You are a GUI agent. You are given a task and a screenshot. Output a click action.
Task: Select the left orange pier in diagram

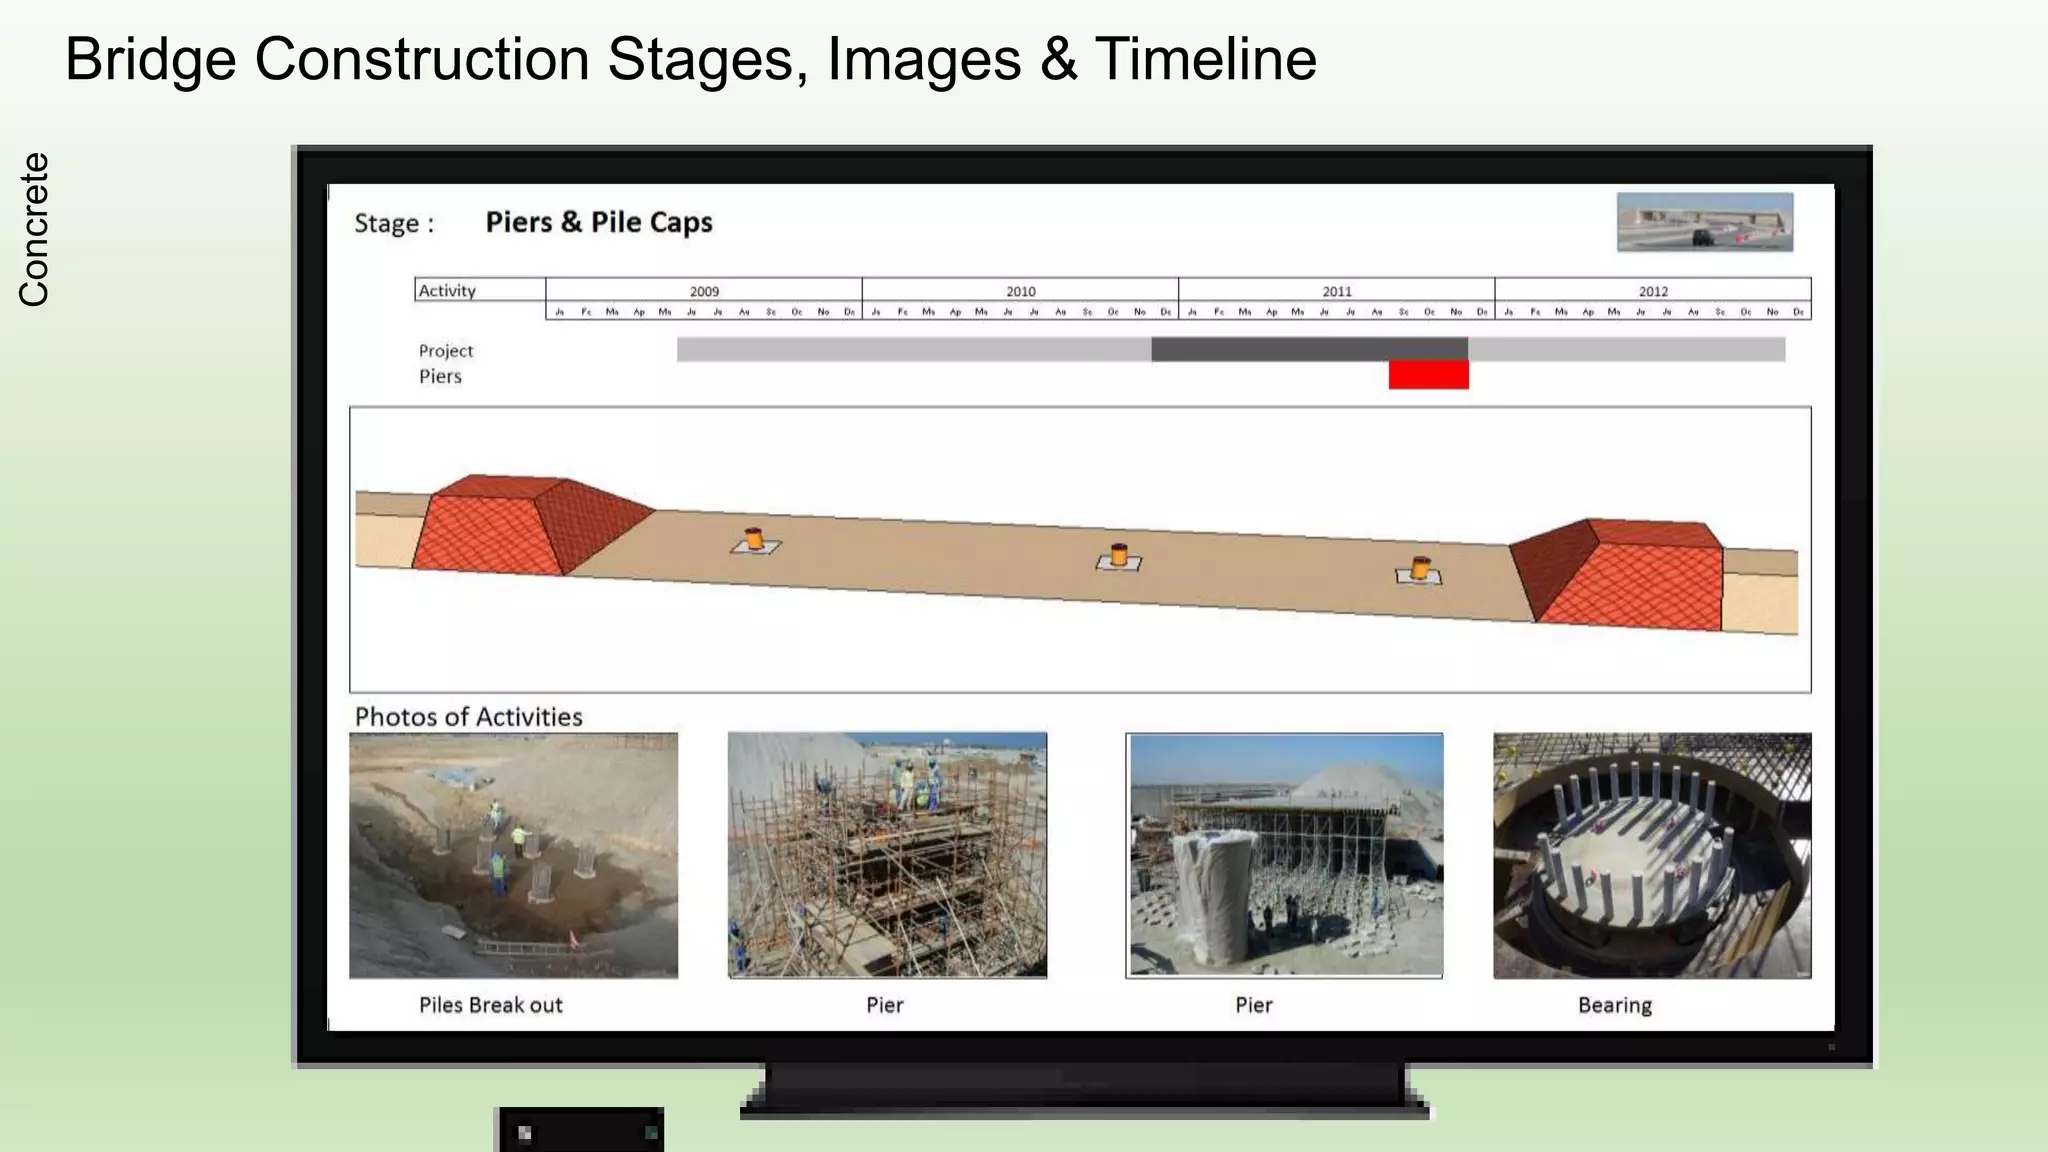pyautogui.click(x=755, y=540)
